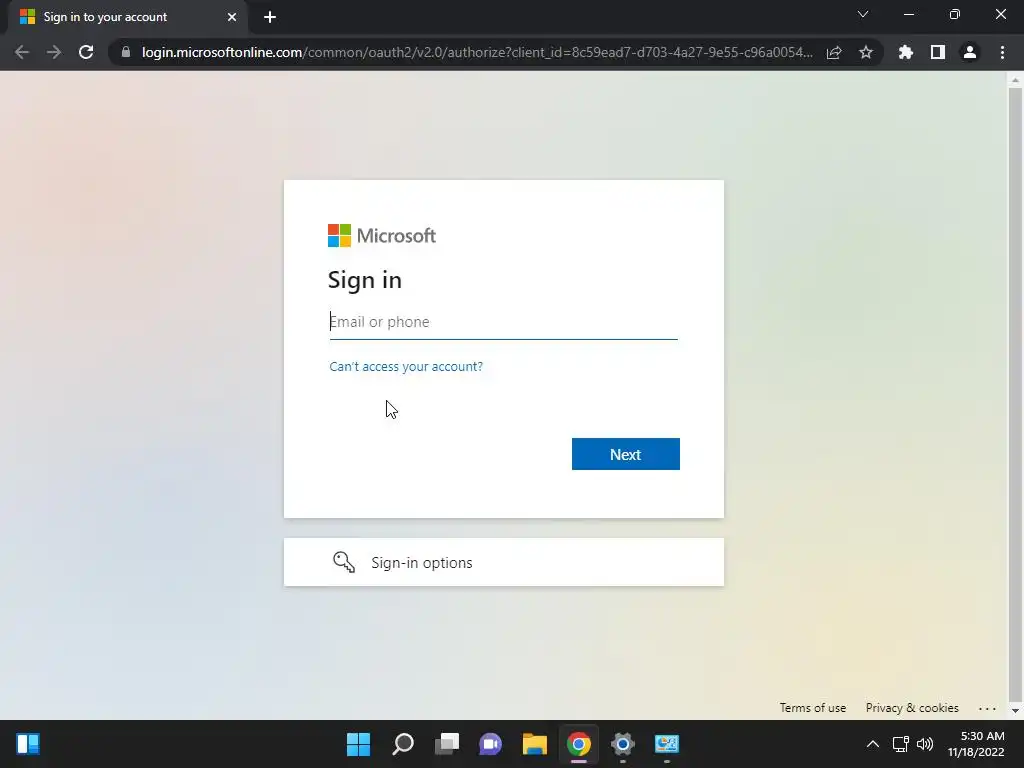Click the key icon beside Sign-in options
Viewport: 1024px width, 768px height.
click(x=344, y=562)
